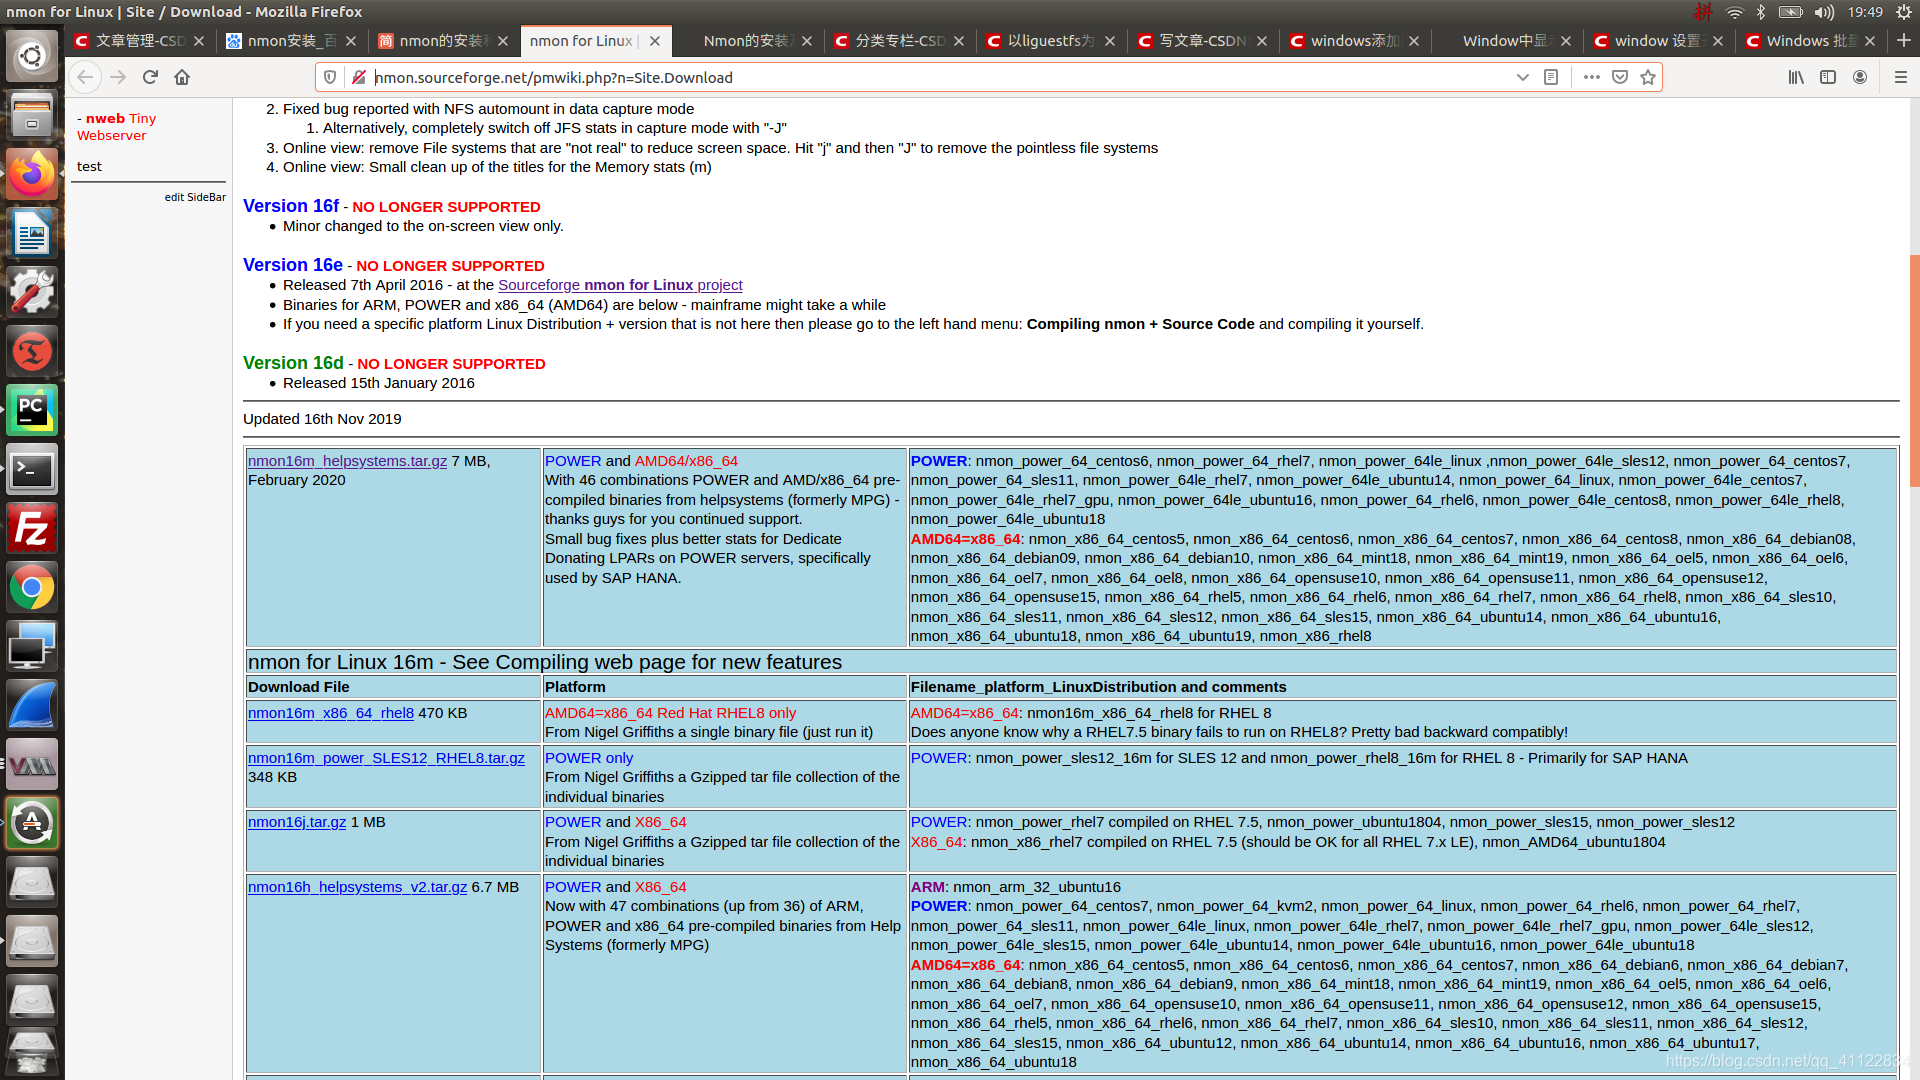Open the Software Updater dock icon
The image size is (1920, 1080).
pos(32,824)
